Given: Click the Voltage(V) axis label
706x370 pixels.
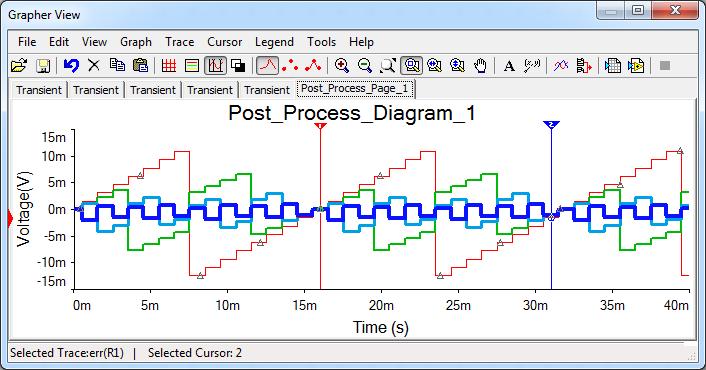Looking at the screenshot, I should 23,209.
